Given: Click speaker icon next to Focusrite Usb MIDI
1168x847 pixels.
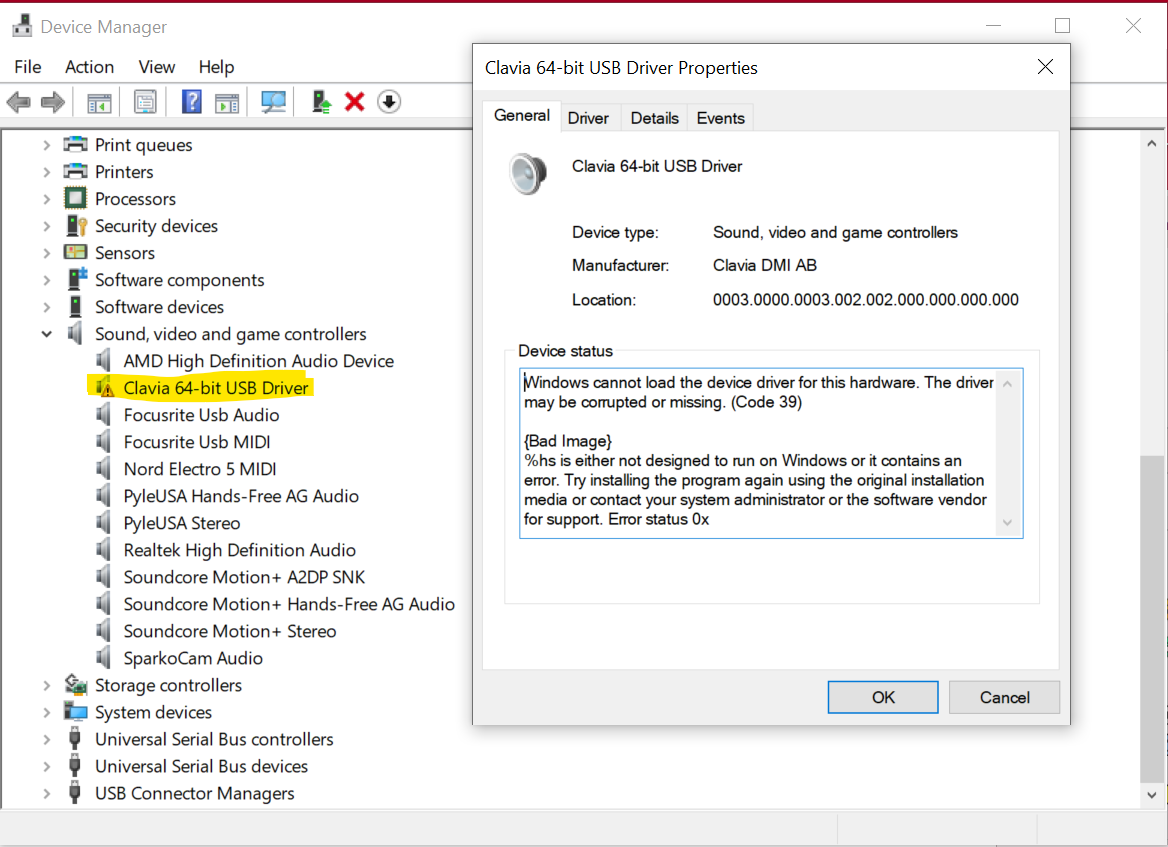Looking at the screenshot, I should click(x=104, y=441).
